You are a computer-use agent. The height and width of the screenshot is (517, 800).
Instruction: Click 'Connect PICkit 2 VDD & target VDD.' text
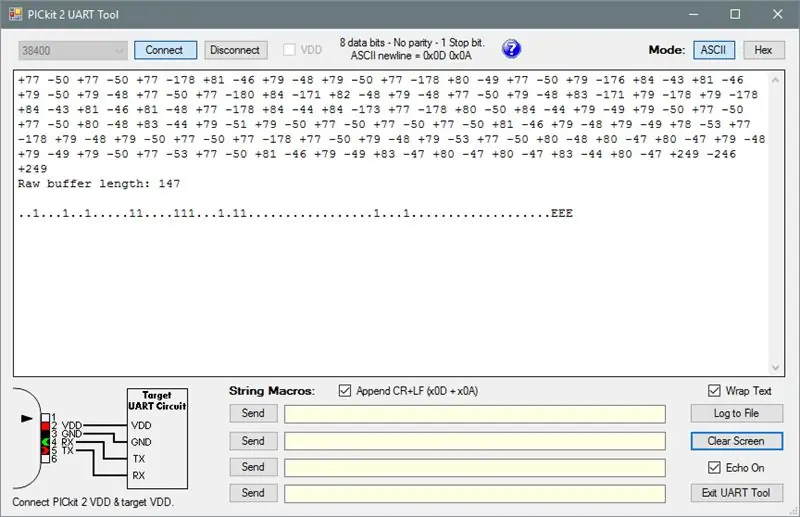(x=93, y=502)
